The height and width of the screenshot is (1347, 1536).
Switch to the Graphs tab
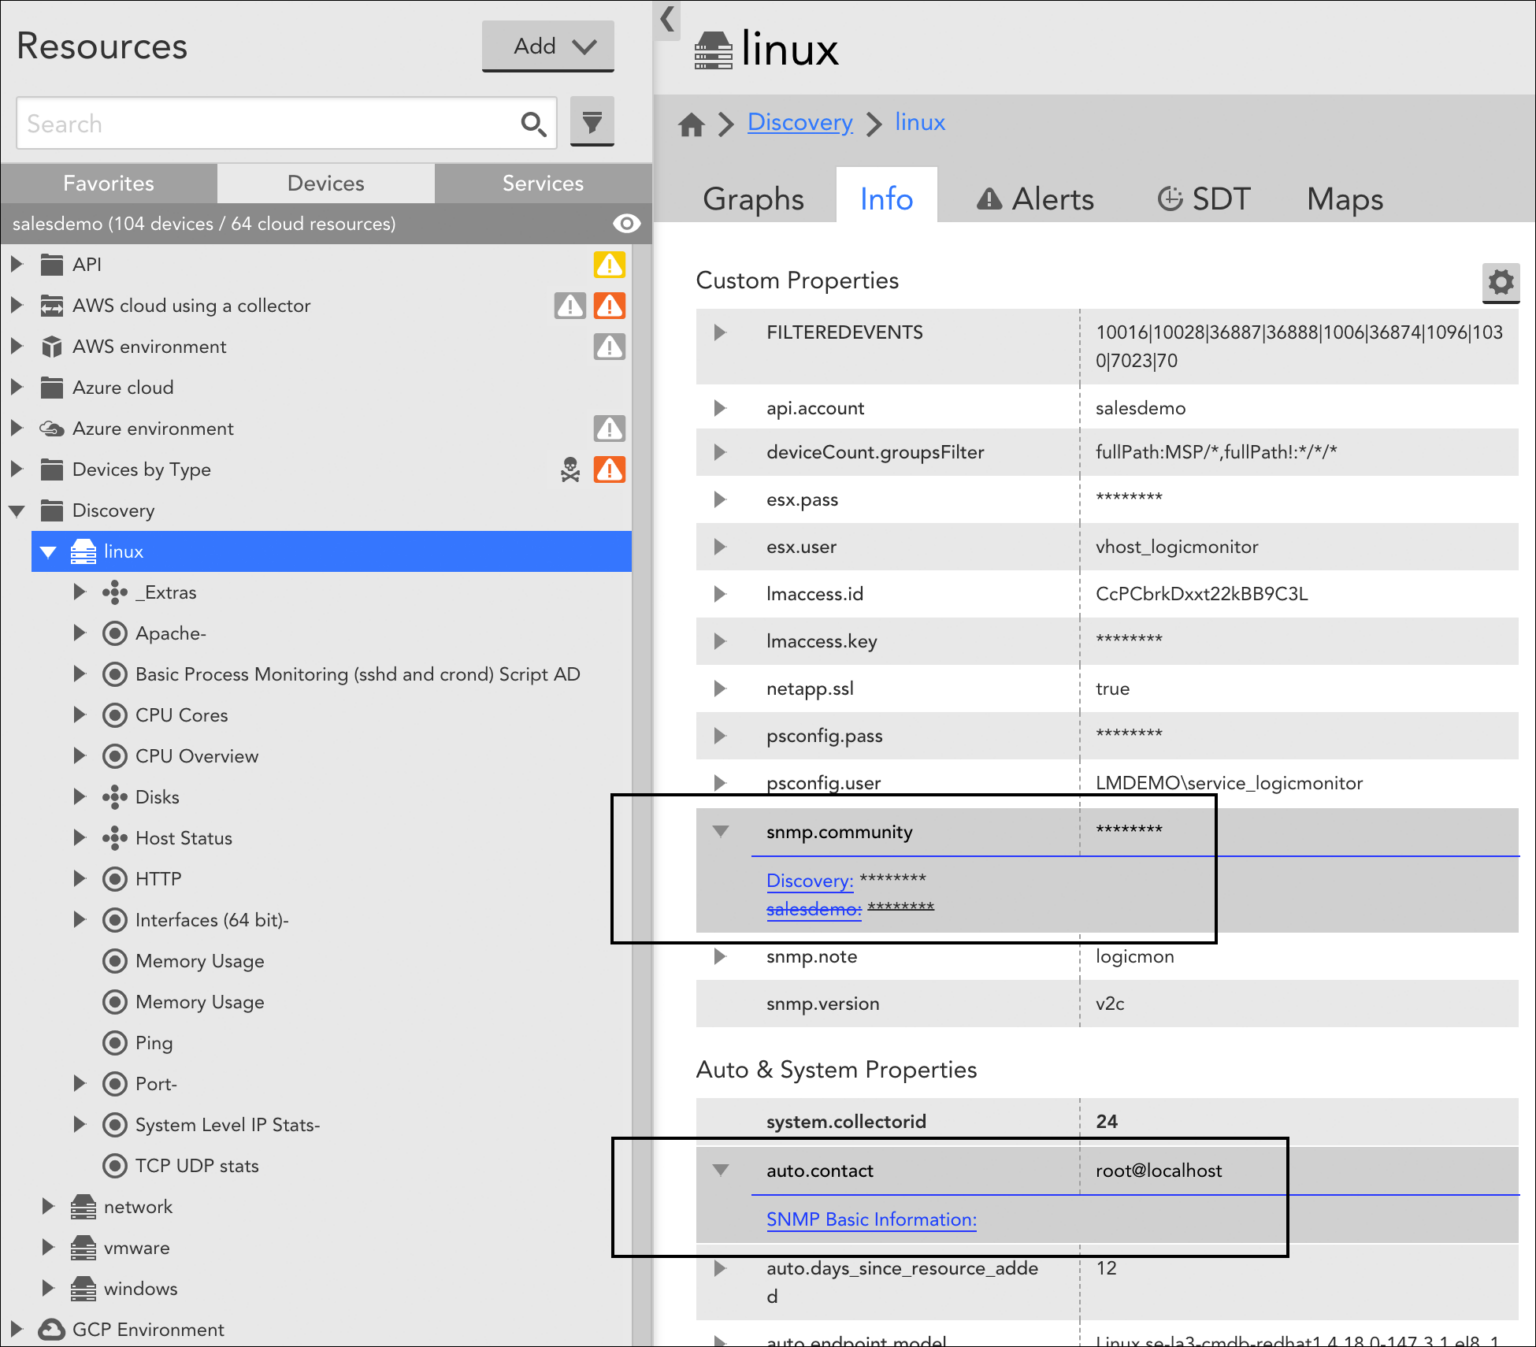(754, 198)
